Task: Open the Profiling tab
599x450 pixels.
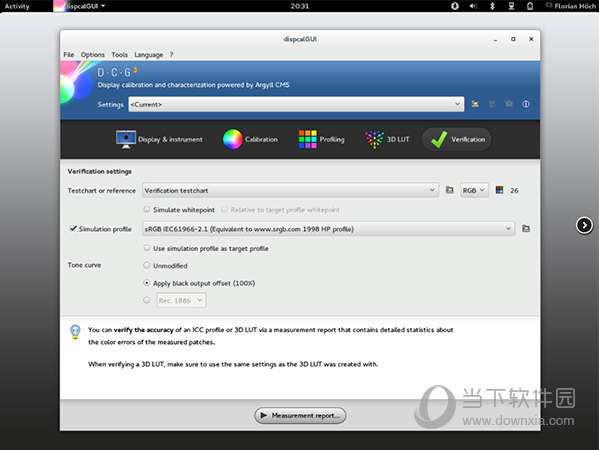Action: (x=321, y=139)
